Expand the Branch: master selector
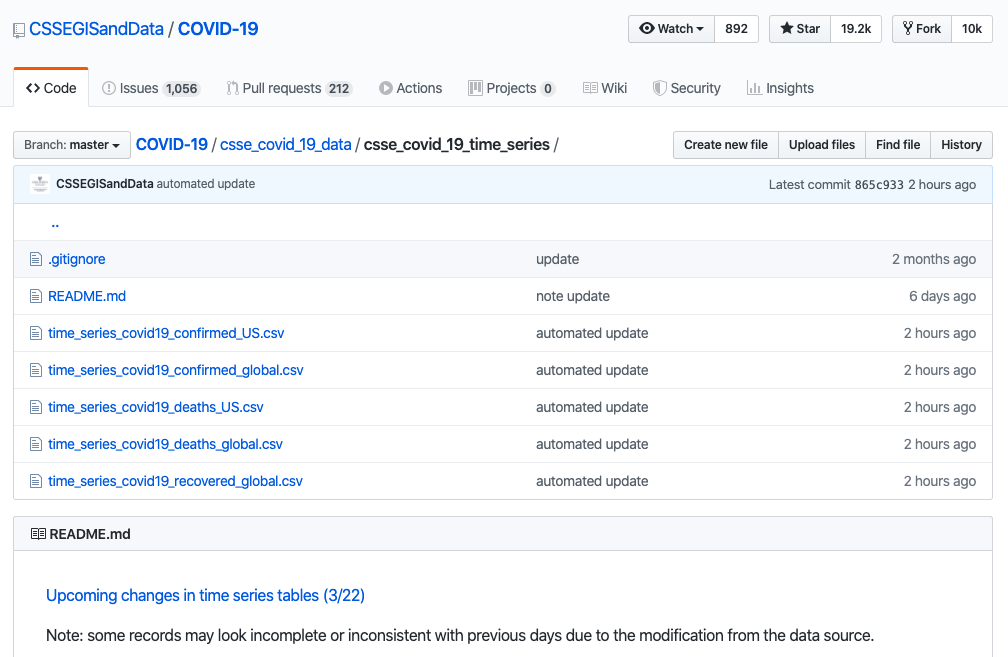This screenshot has height=657, width=1008. [x=72, y=145]
